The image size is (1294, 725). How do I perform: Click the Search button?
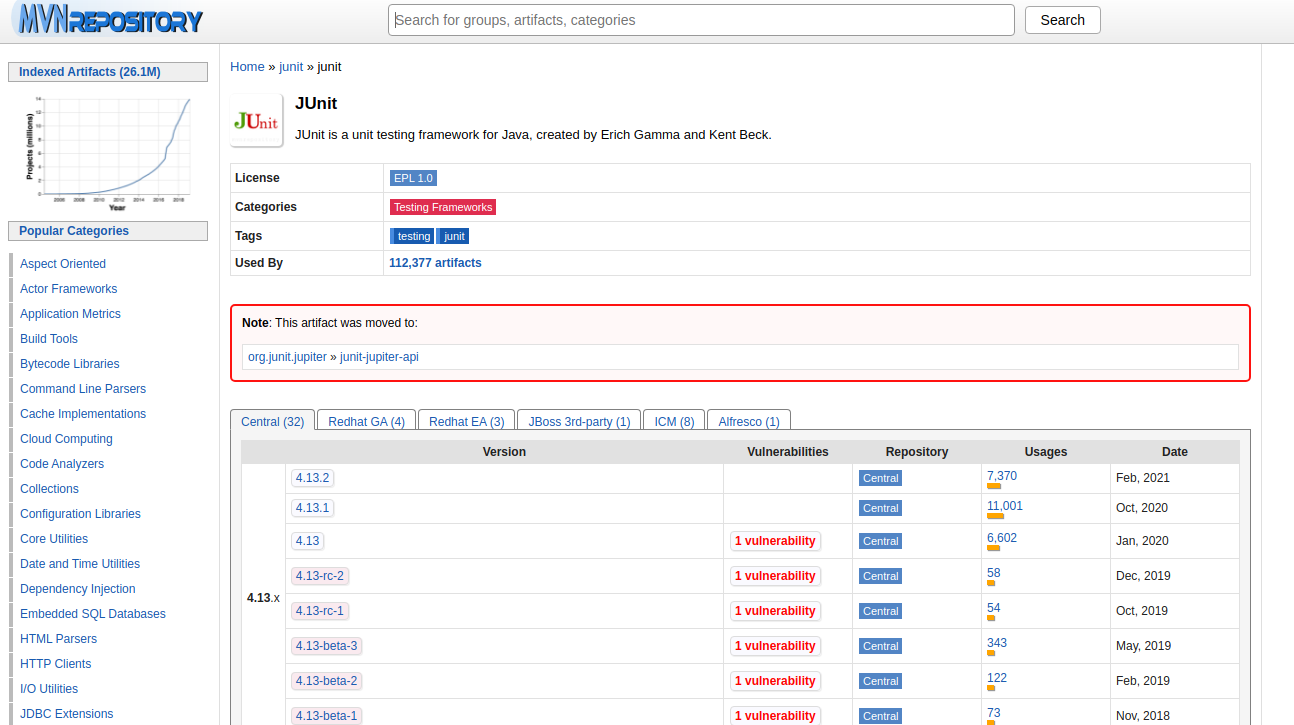[x=1062, y=20]
